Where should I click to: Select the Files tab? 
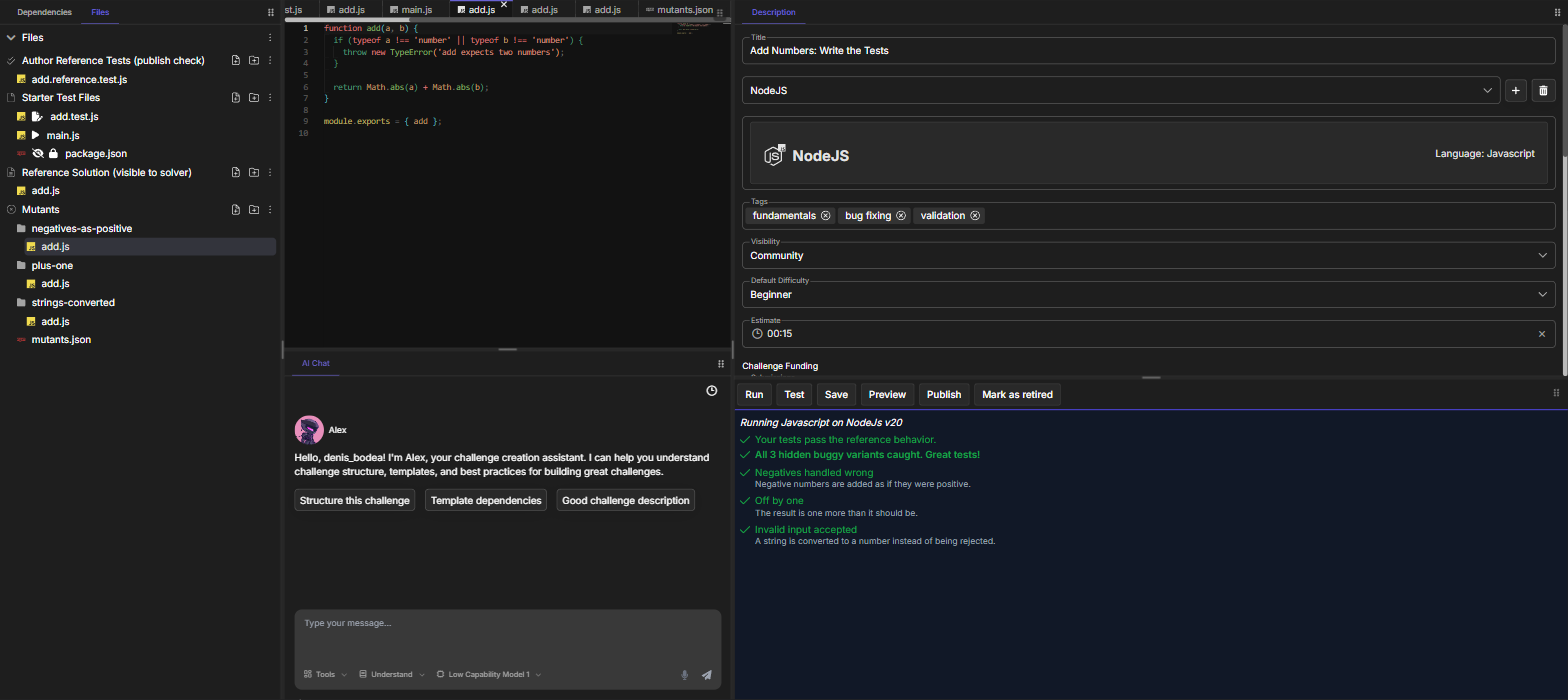pos(100,12)
